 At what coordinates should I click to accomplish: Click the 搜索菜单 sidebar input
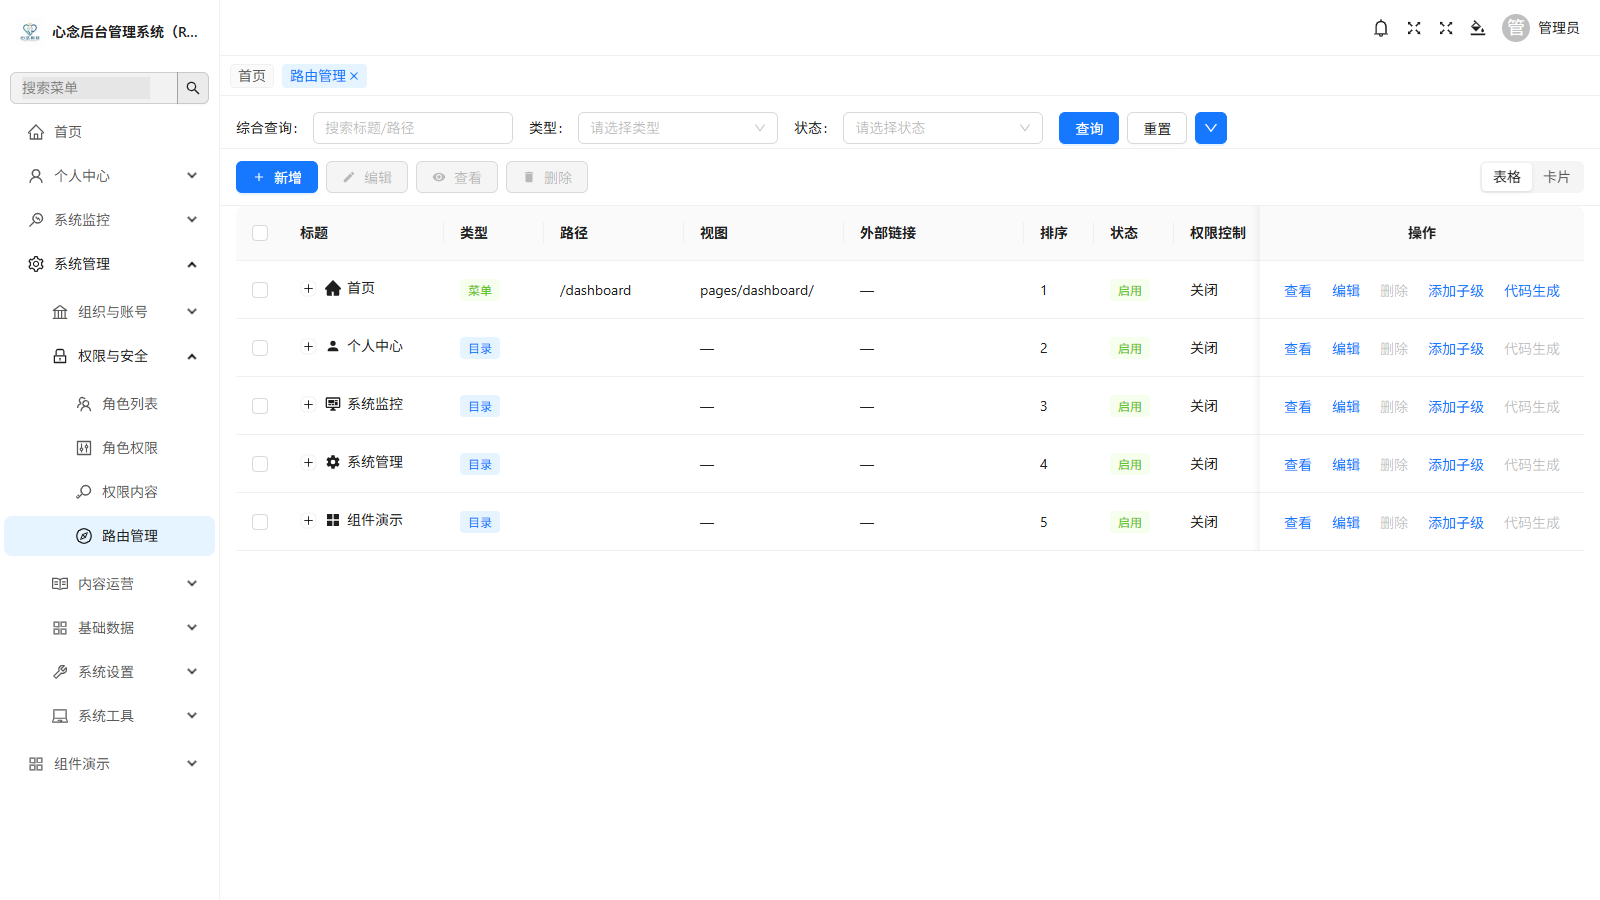(94, 88)
